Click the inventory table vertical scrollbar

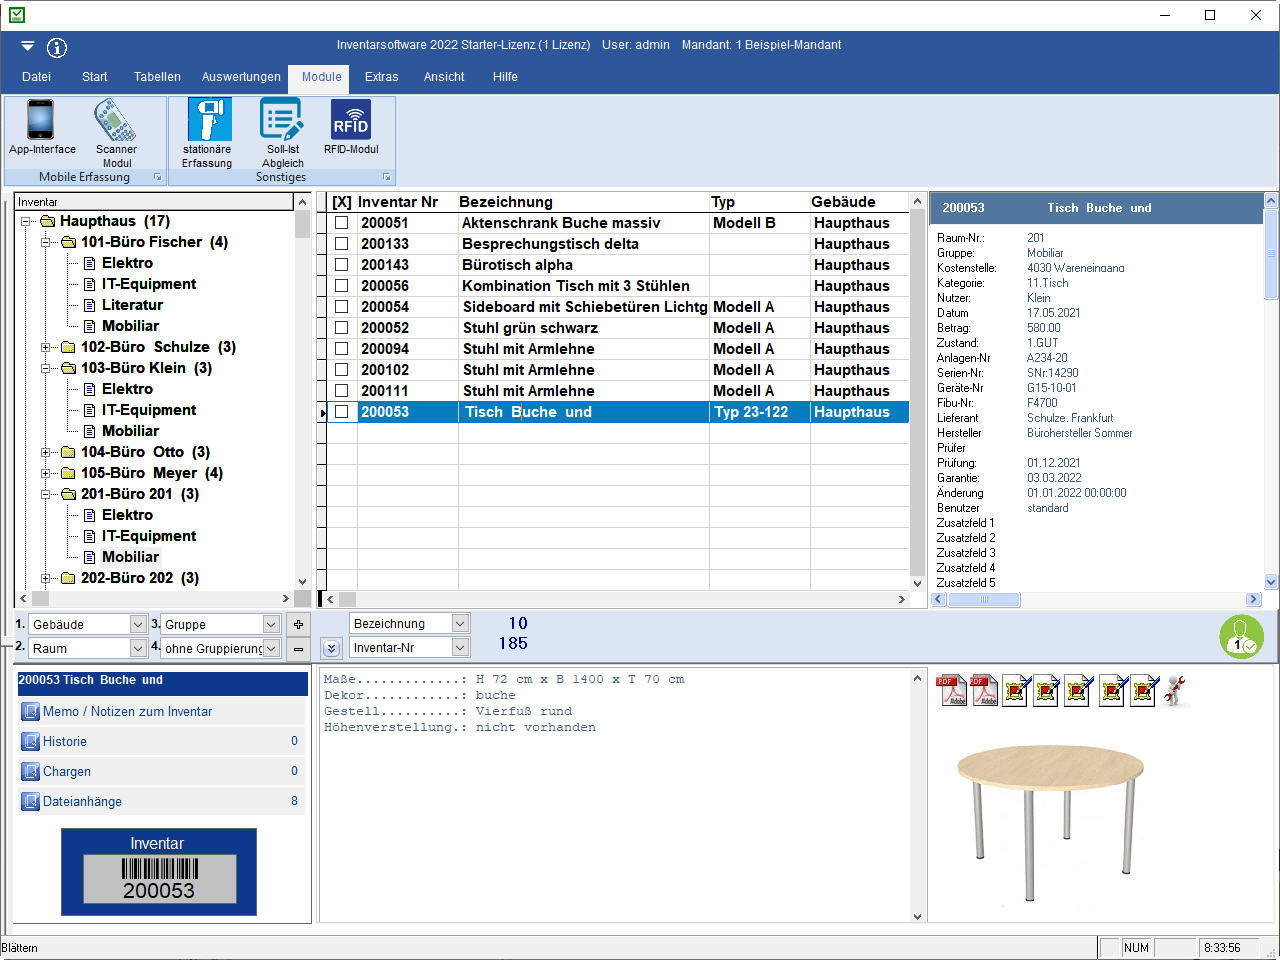tap(917, 392)
